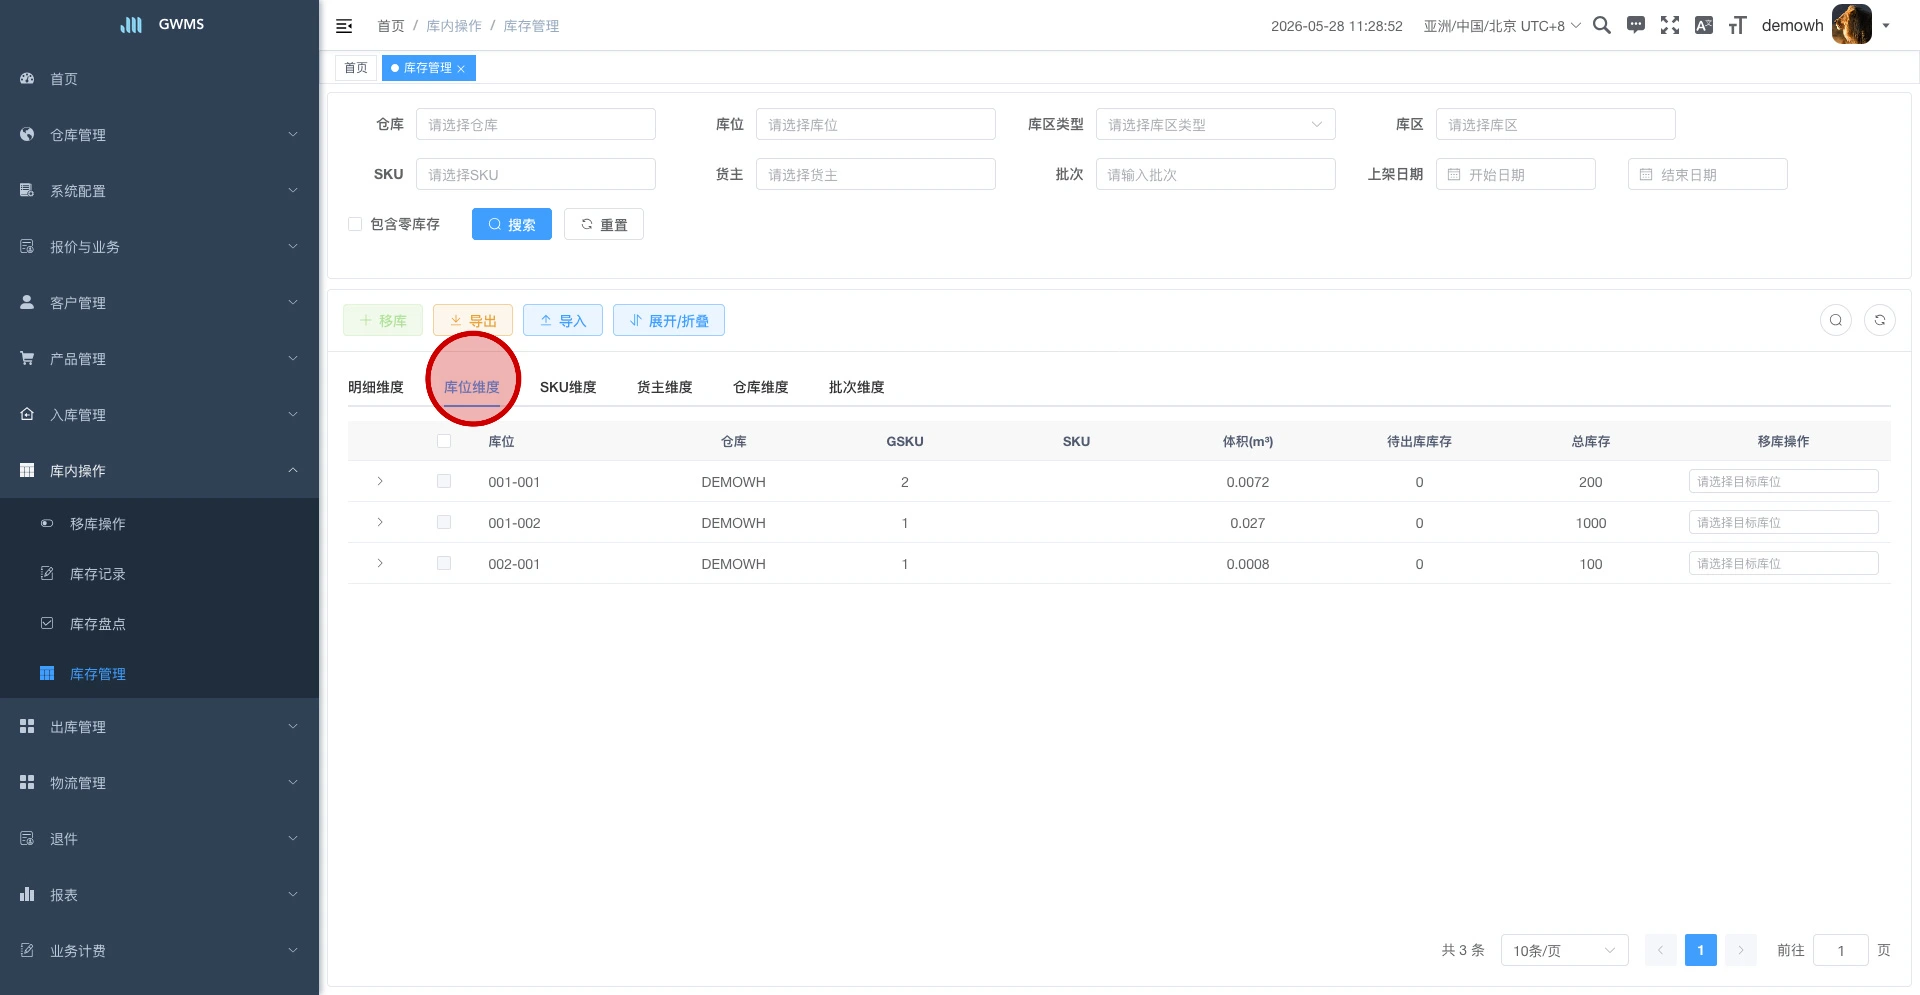Check the row 002-001 checkbox
The width and height of the screenshot is (1920, 995).
(444, 564)
